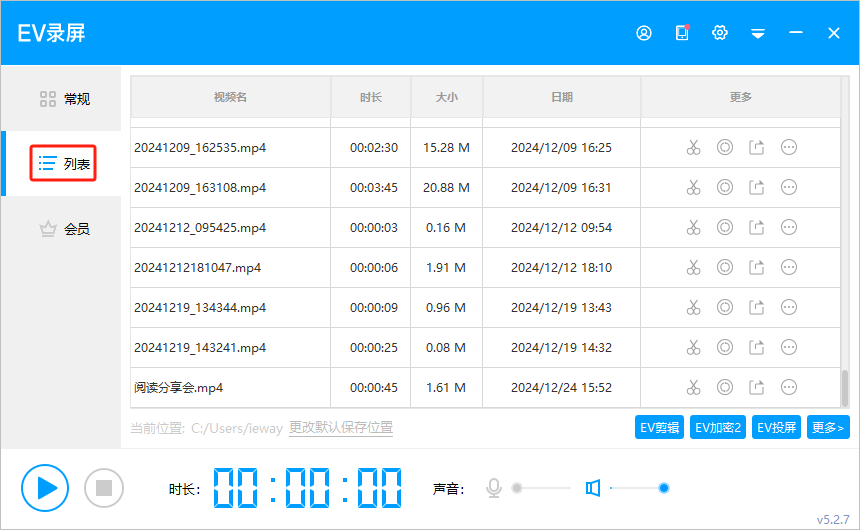This screenshot has height=530, width=860.
Task: Expand the title bar dropdown menu arrow
Action: (758, 33)
